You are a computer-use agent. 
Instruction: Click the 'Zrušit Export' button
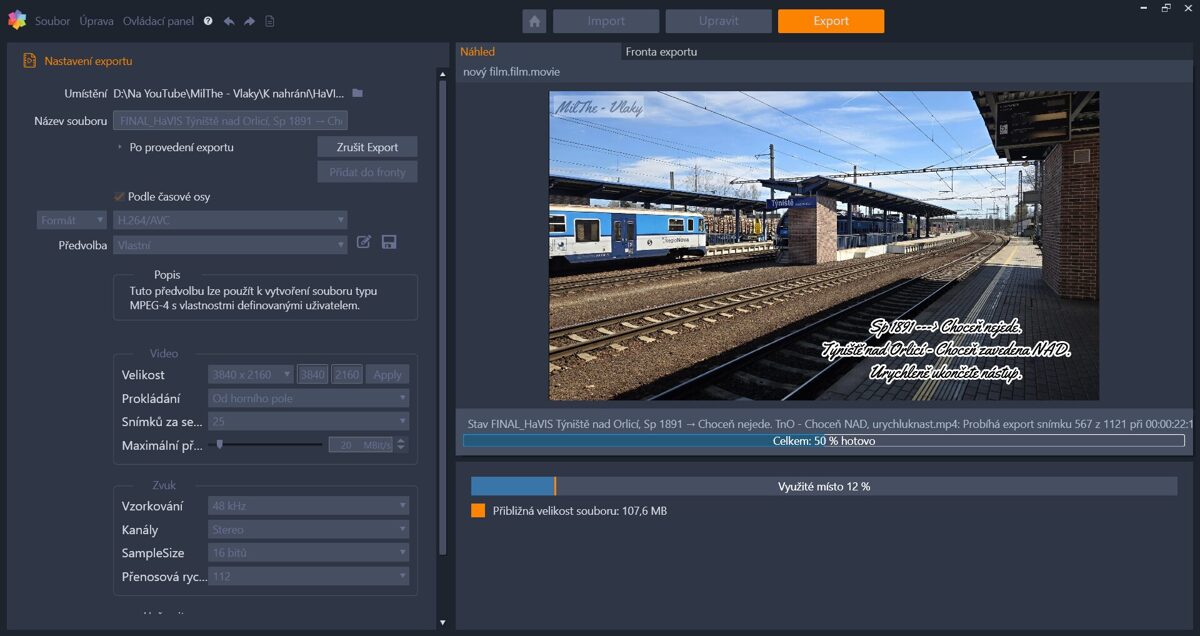pyautogui.click(x=367, y=147)
